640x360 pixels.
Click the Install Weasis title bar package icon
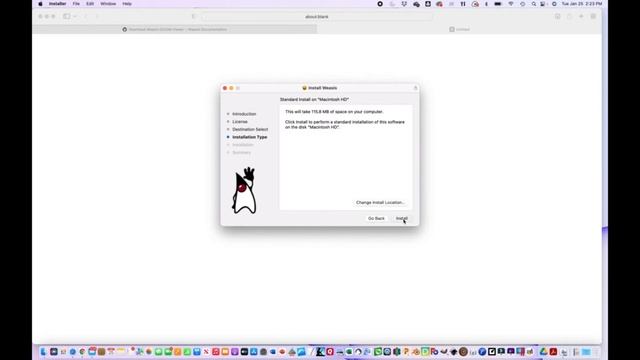tap(304, 88)
